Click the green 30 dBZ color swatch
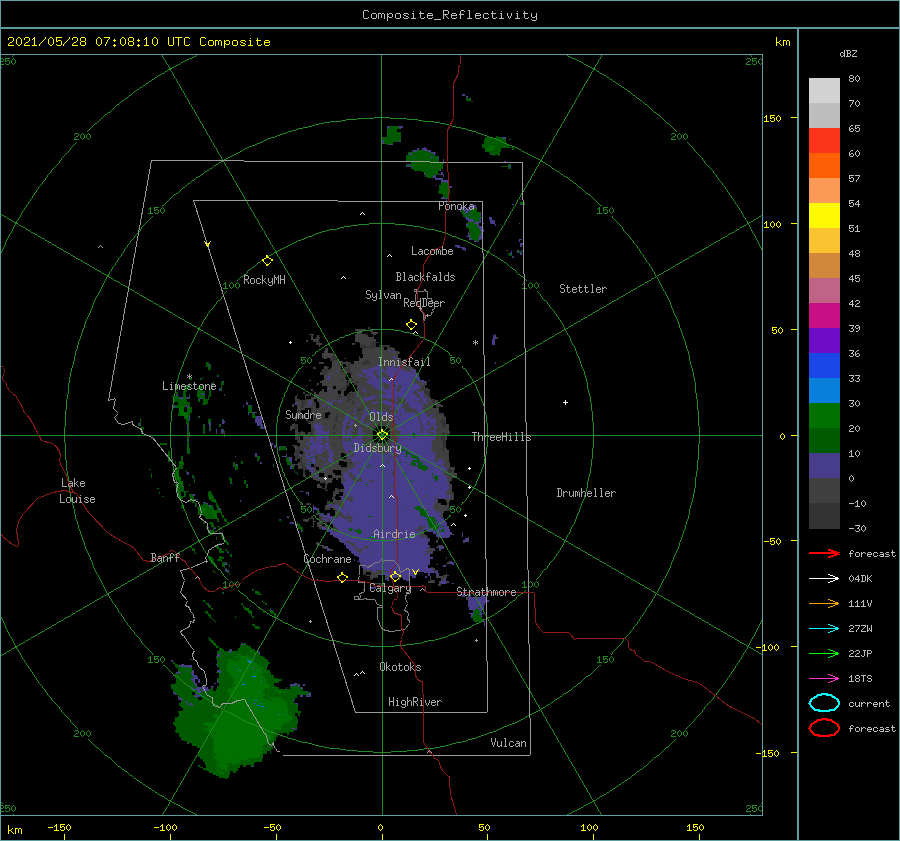900x841 pixels. point(824,416)
